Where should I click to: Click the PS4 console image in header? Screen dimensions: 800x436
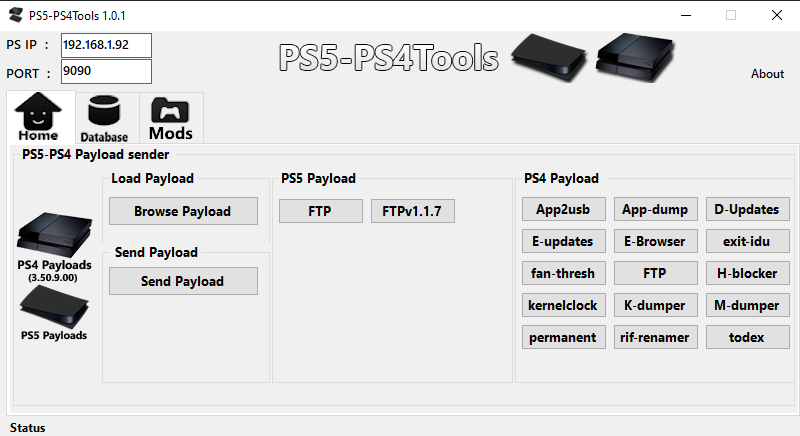tap(638, 53)
